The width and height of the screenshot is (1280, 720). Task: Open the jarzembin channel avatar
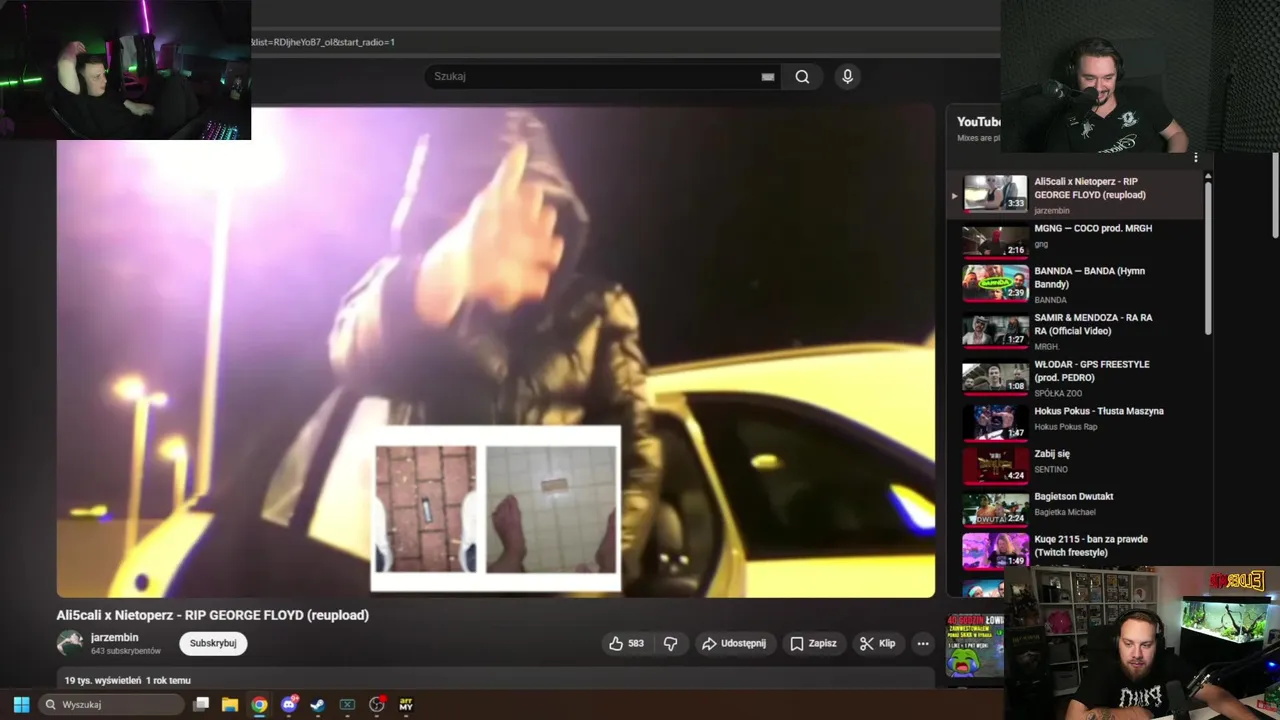tap(70, 643)
